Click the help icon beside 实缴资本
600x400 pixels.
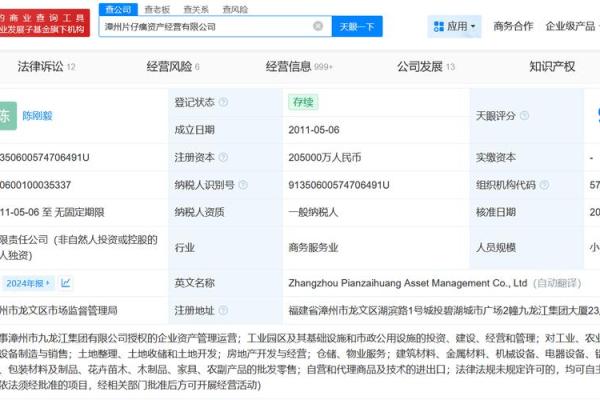526,157
